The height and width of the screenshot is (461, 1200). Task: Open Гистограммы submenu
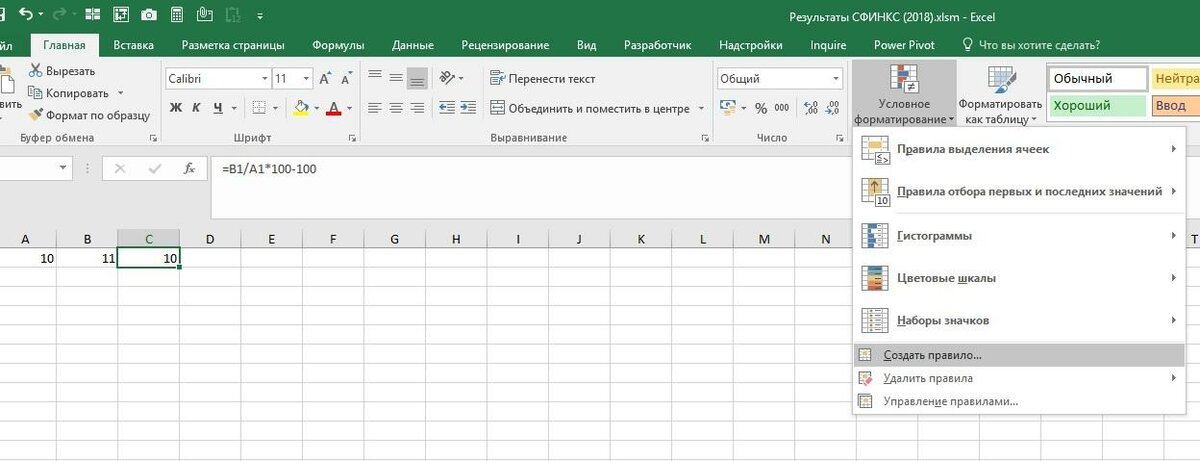1018,236
